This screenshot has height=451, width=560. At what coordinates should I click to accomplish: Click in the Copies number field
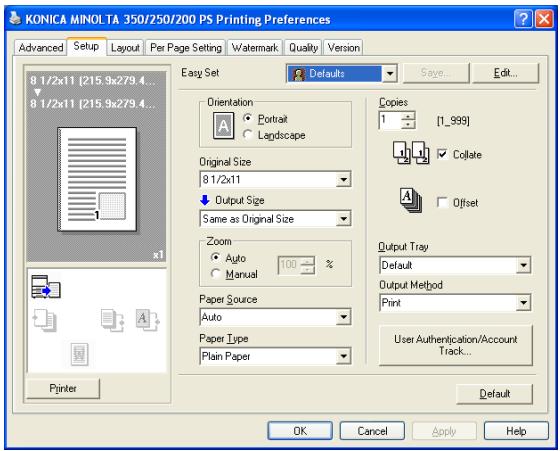390,120
